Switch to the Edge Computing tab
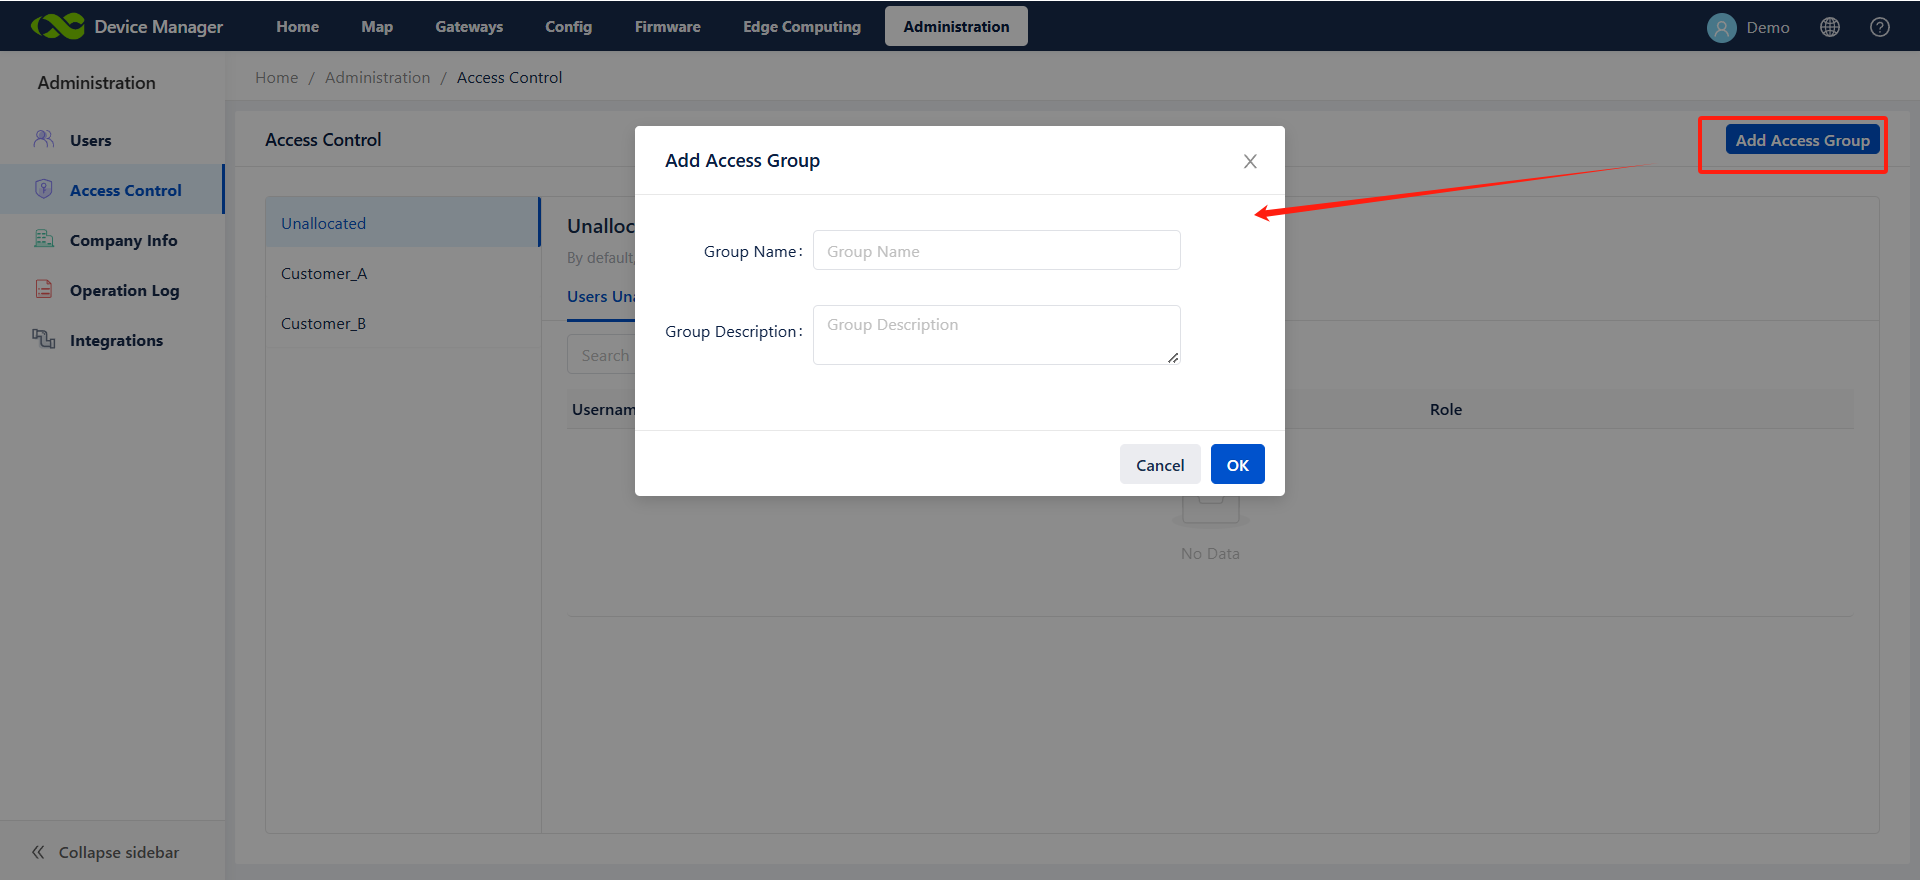This screenshot has height=880, width=1920. point(801,27)
